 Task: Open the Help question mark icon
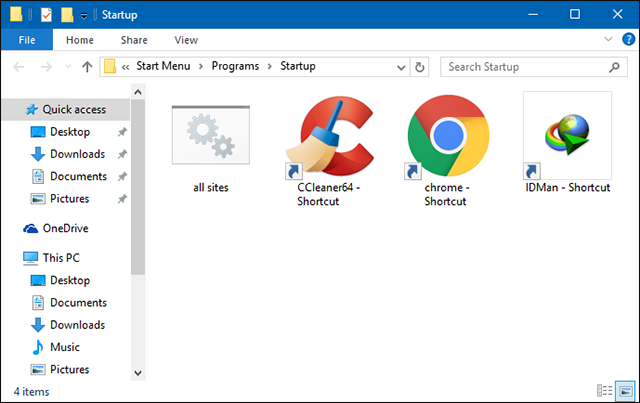(628, 39)
